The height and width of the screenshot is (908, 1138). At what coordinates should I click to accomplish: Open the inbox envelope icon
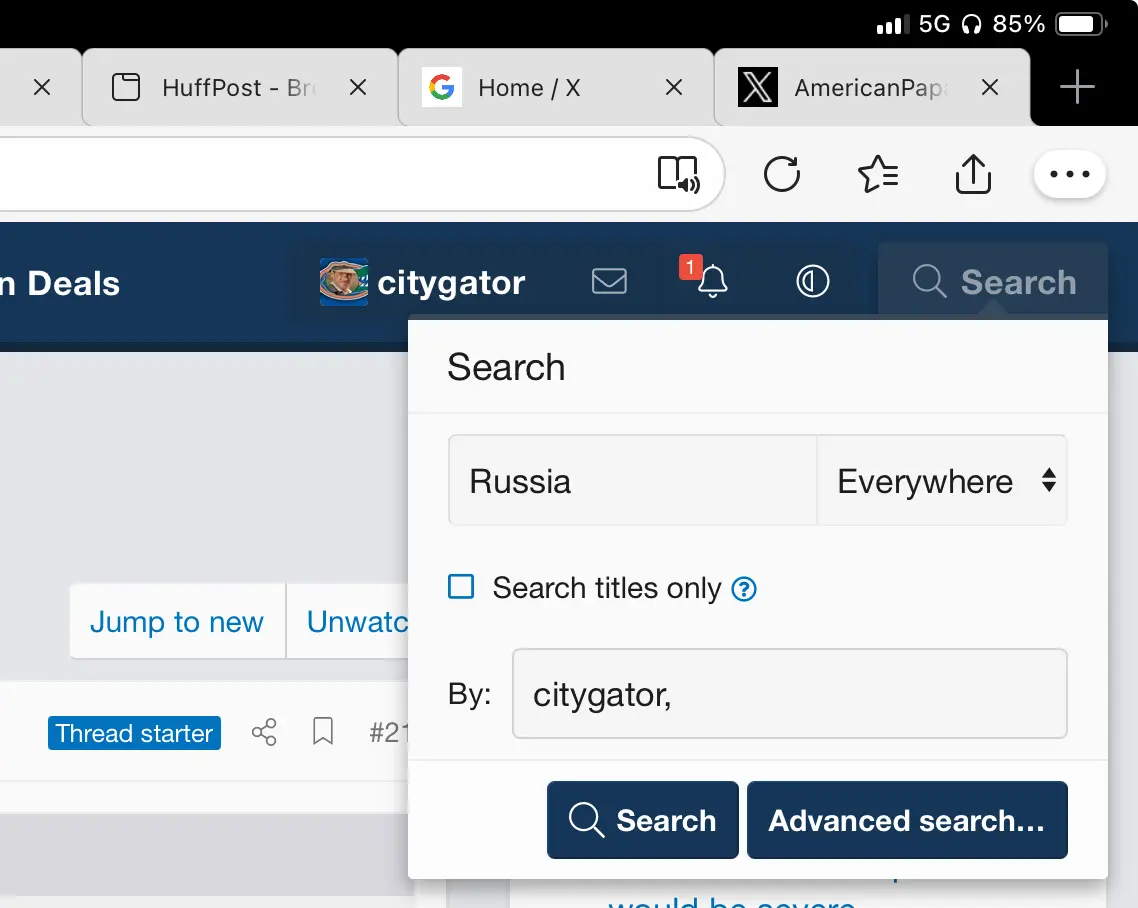[x=609, y=282]
